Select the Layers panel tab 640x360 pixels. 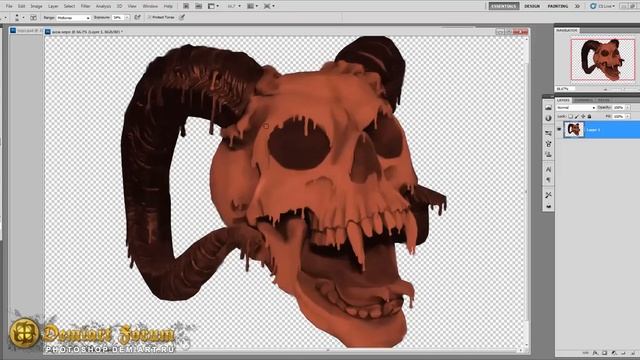(563, 100)
